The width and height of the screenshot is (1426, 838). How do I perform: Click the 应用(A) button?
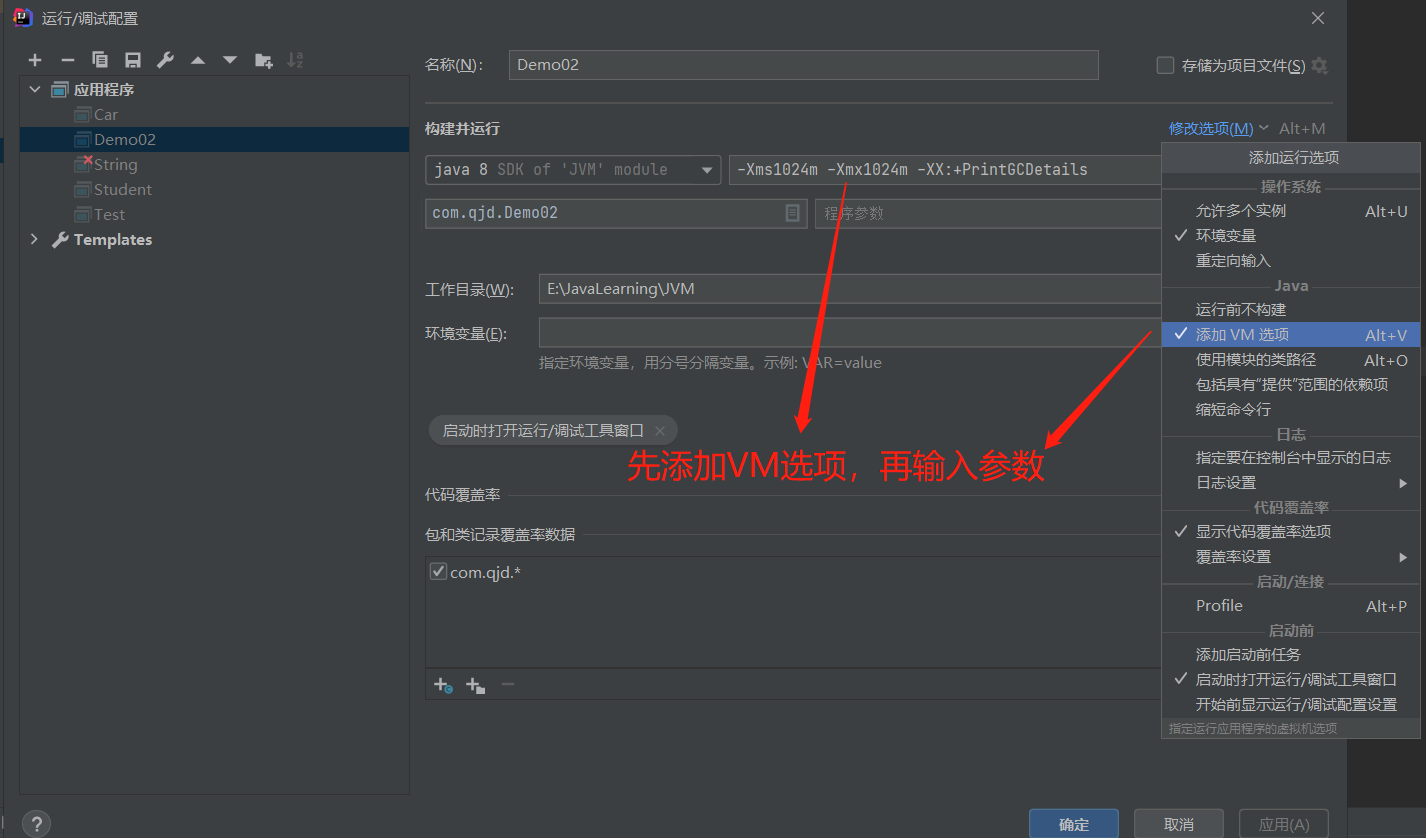click(1284, 824)
